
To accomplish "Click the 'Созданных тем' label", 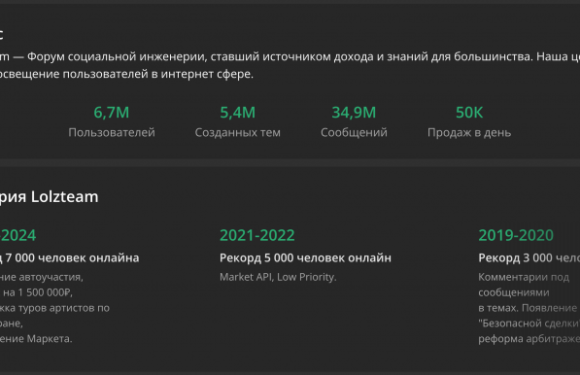I will 237,132.
